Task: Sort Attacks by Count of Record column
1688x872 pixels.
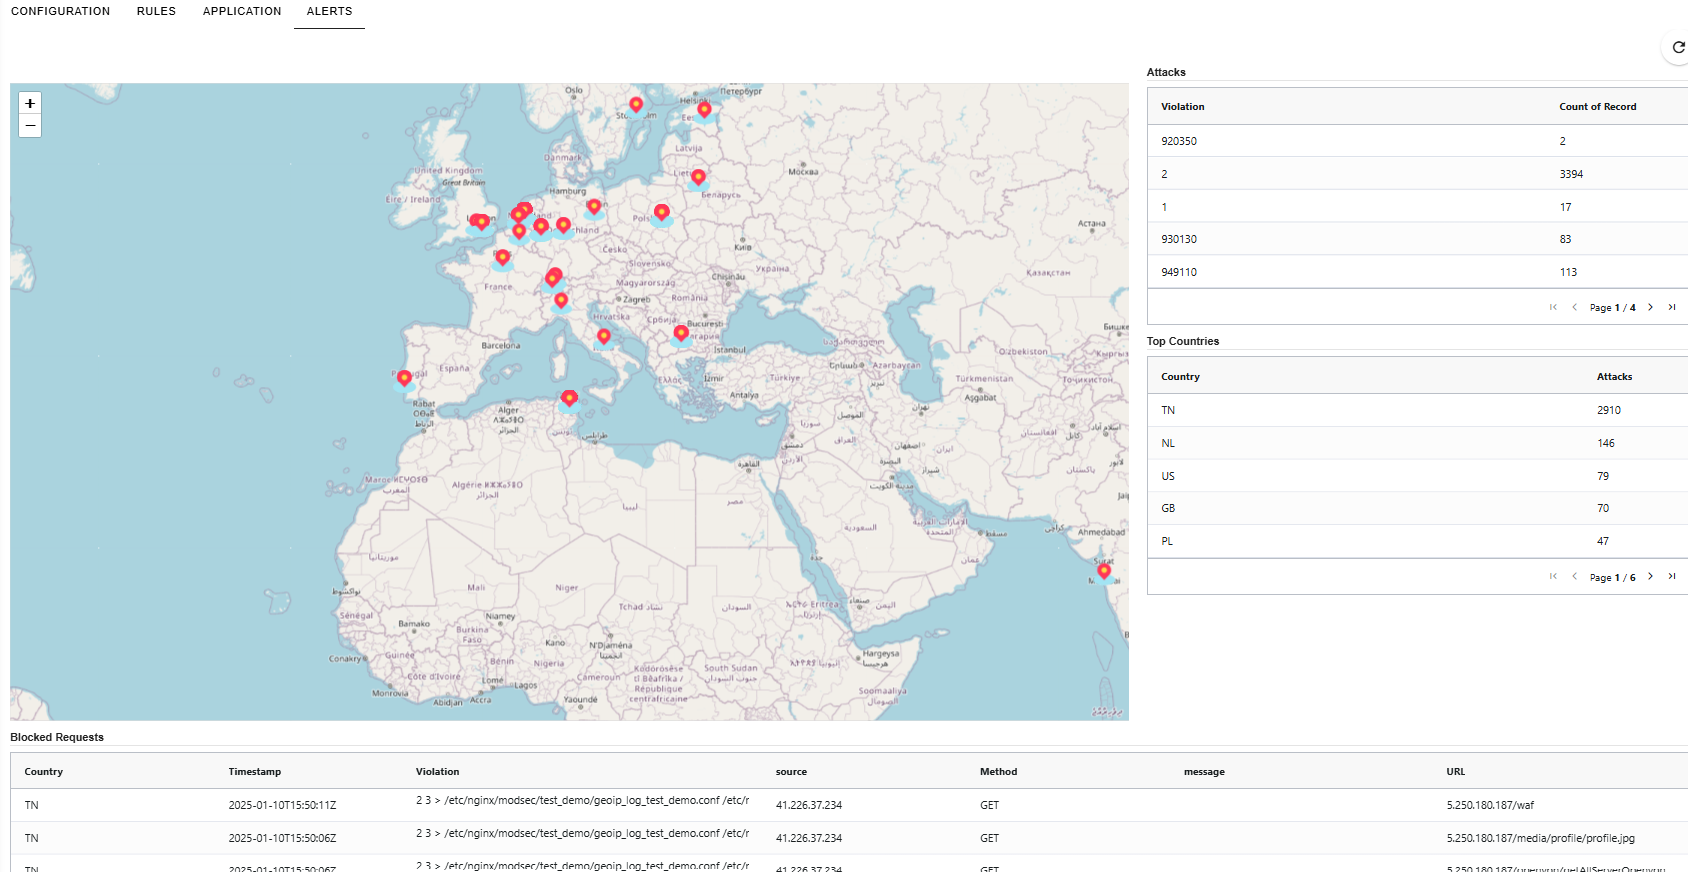Action: pos(1597,107)
